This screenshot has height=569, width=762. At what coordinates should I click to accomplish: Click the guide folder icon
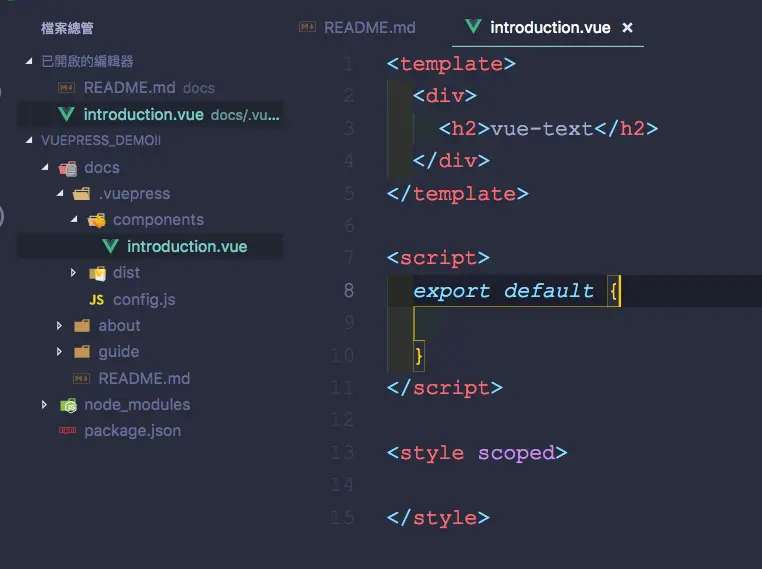click(82, 351)
